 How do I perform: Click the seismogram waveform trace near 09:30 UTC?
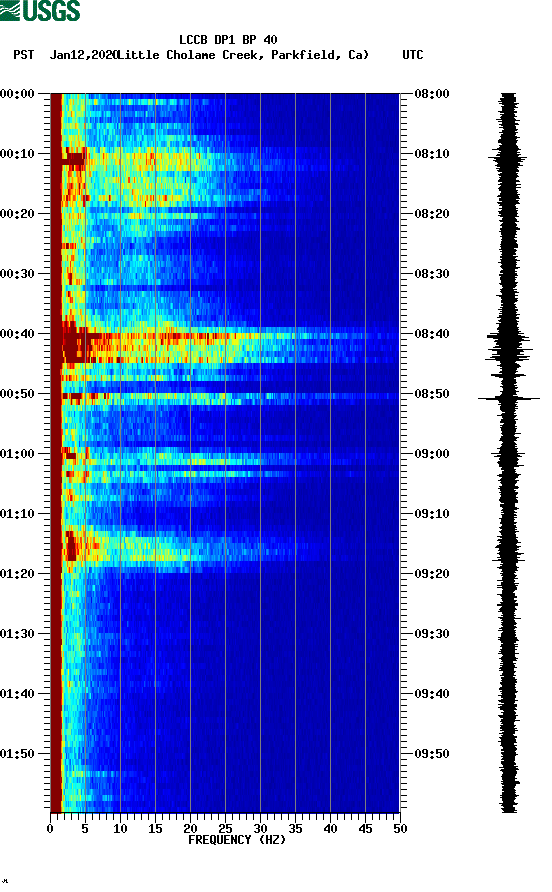pos(509,634)
